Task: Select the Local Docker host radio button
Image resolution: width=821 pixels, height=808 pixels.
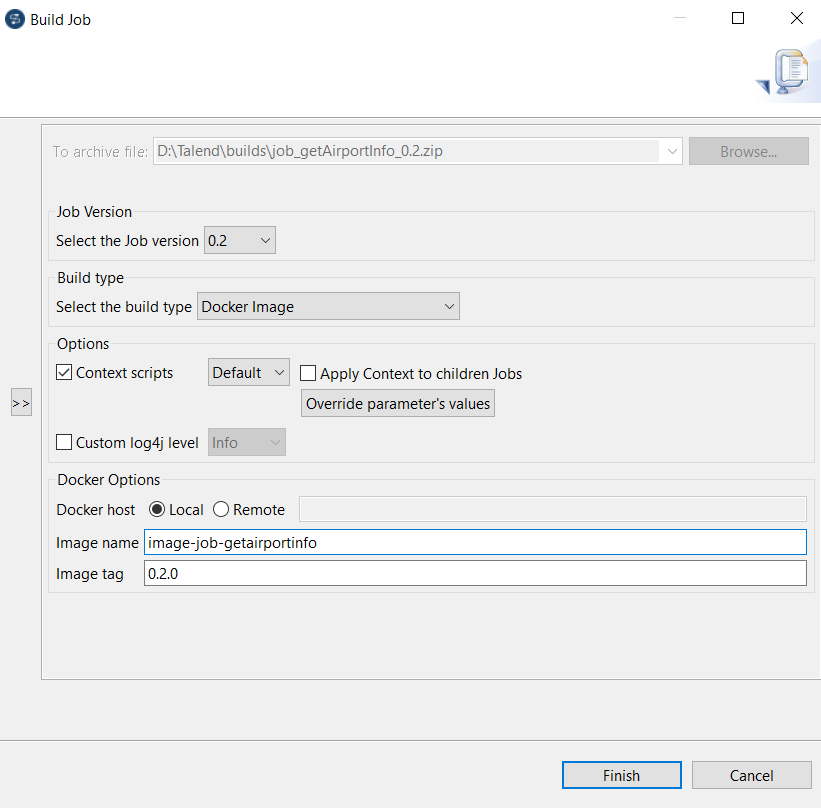Action: coord(158,509)
